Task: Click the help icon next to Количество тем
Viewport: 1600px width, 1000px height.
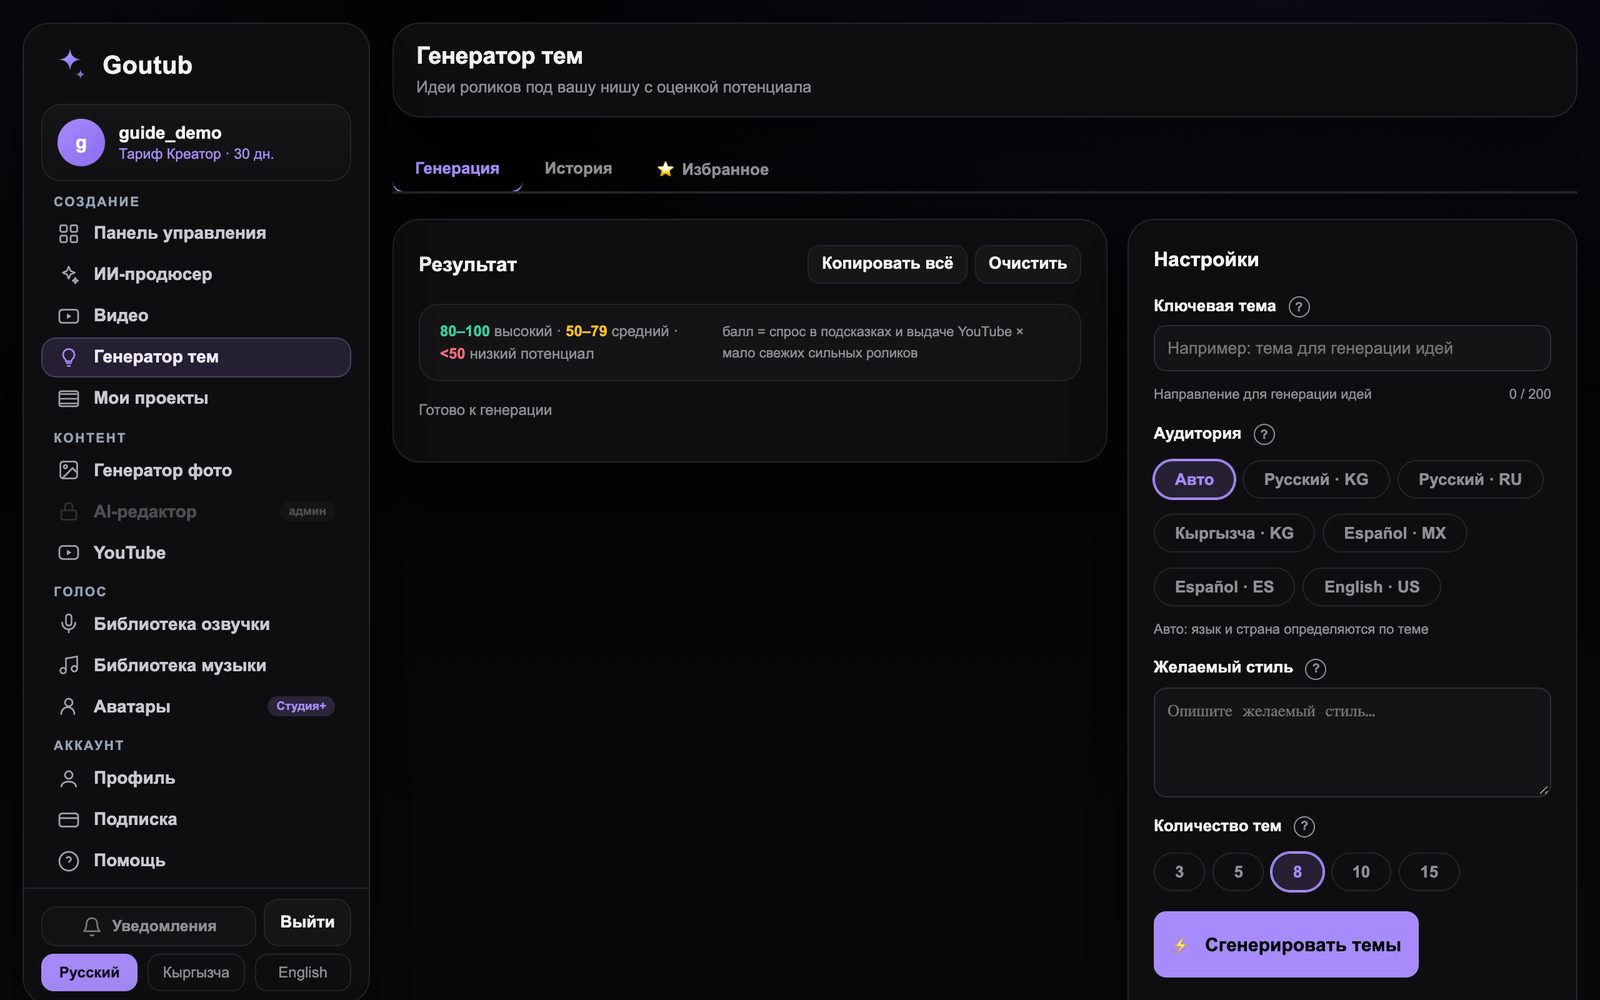Action: (x=1304, y=827)
